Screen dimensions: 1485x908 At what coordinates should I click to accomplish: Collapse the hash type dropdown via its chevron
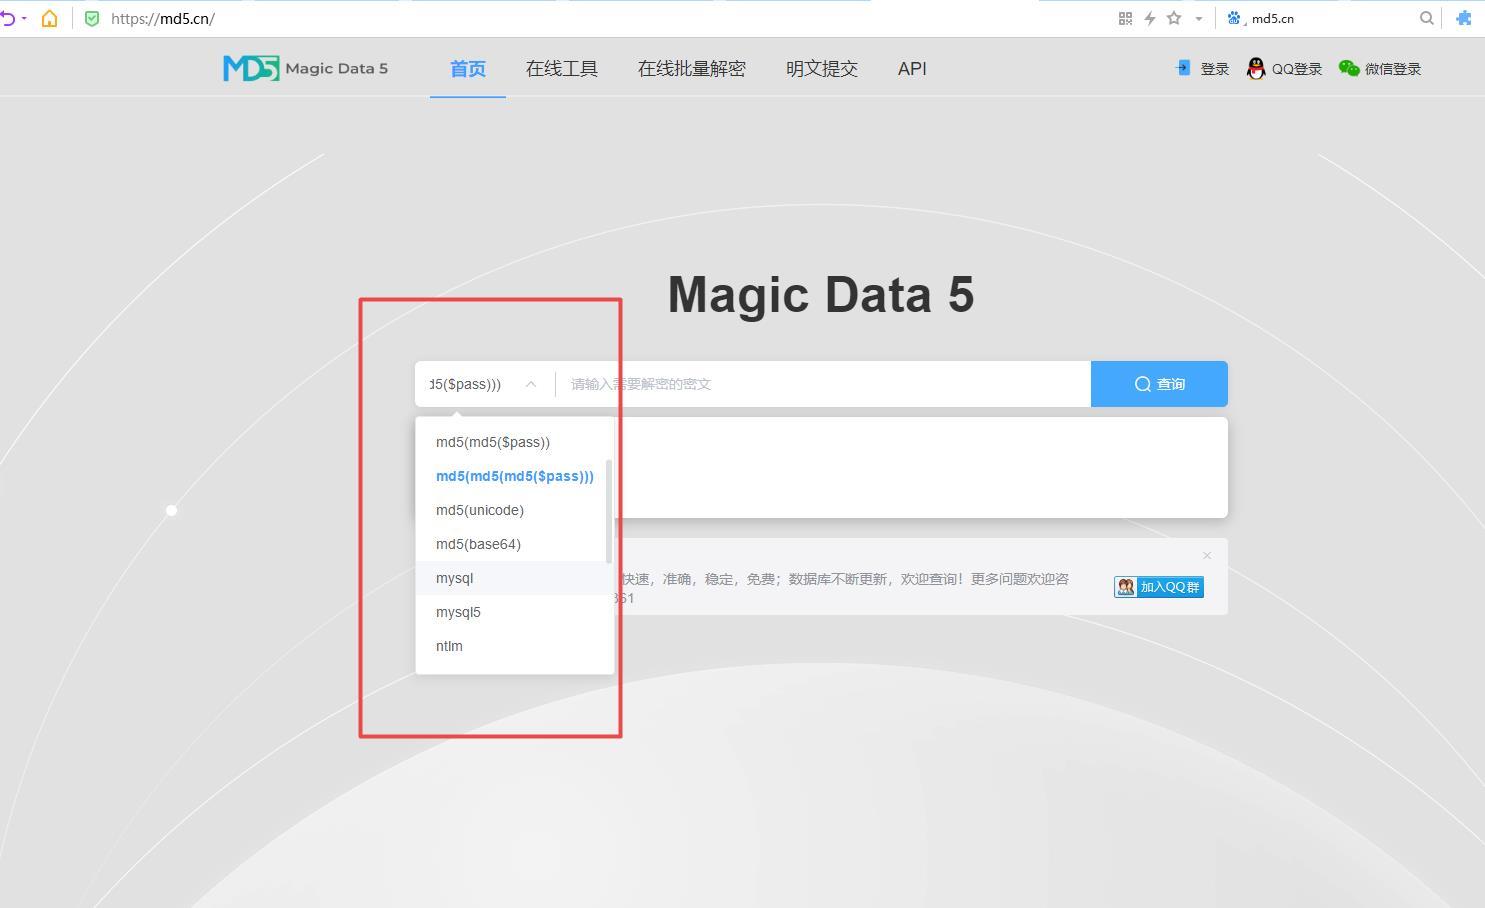tap(531, 384)
